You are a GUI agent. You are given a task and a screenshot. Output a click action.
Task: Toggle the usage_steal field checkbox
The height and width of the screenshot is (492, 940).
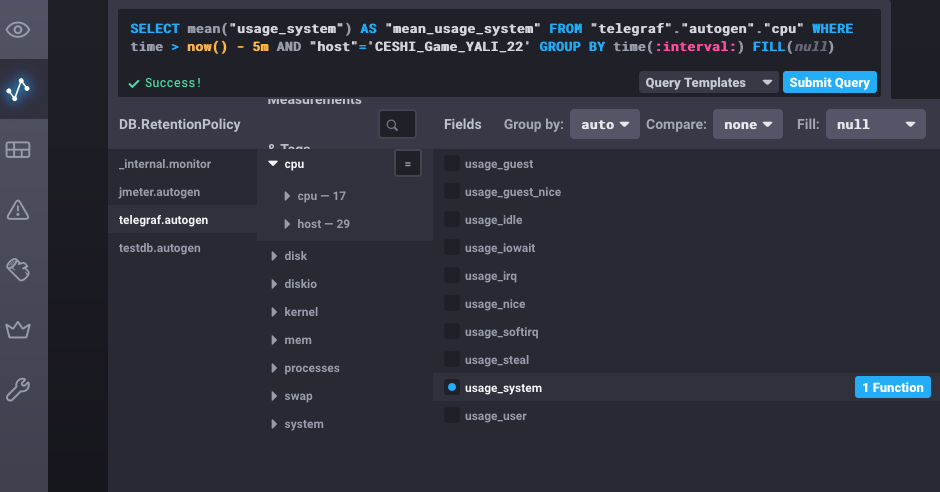(x=451, y=360)
